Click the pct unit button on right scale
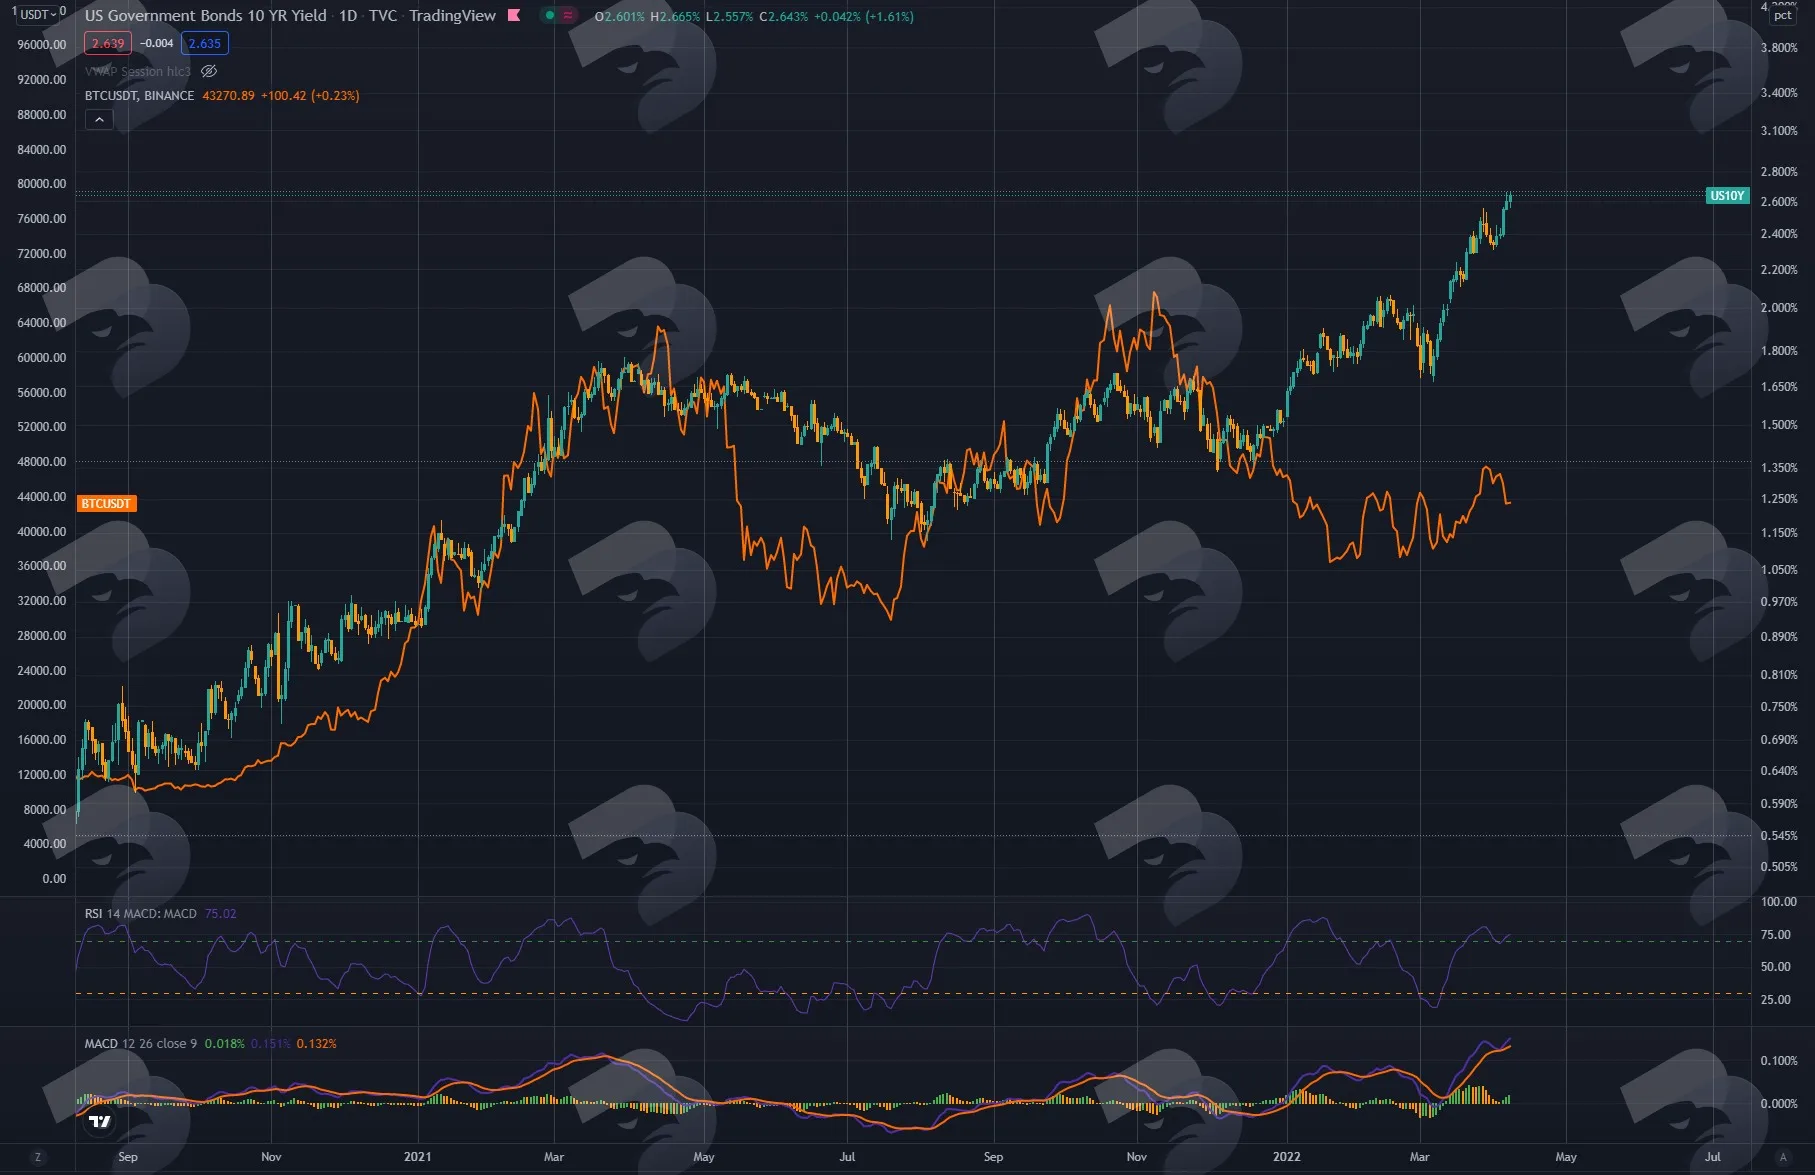The image size is (1815, 1175). [x=1782, y=15]
